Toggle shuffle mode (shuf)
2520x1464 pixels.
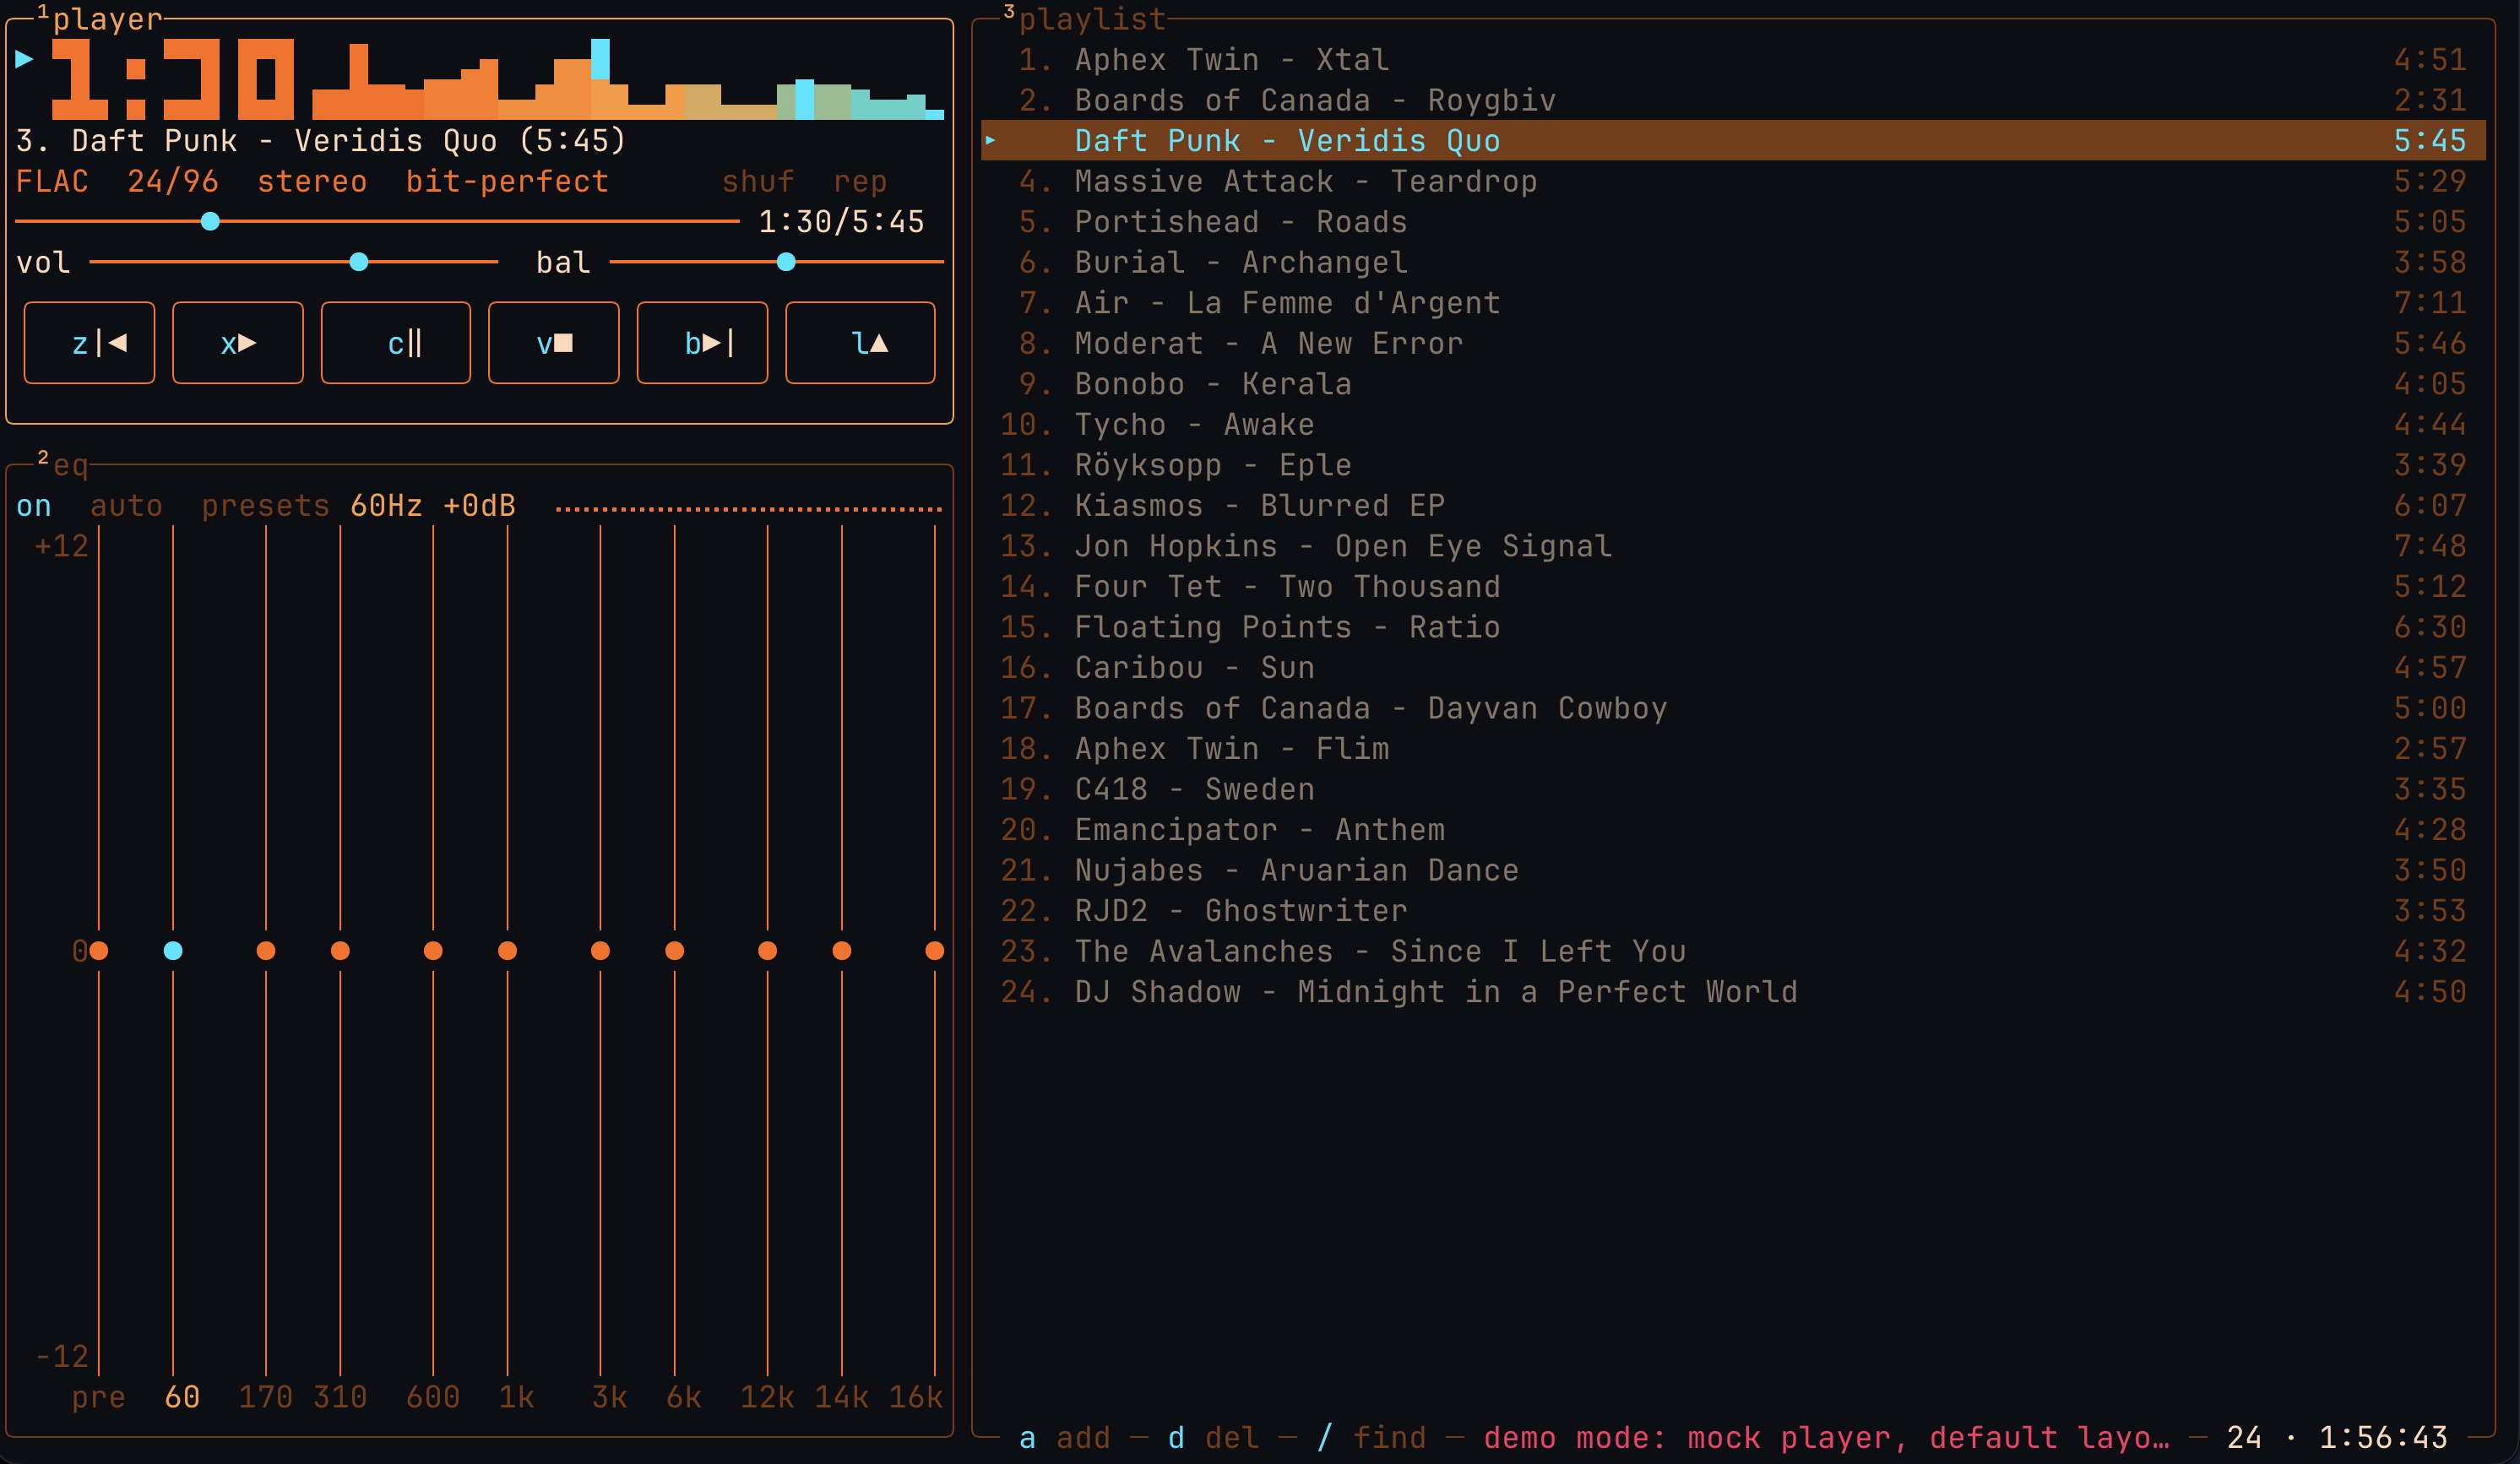758,181
